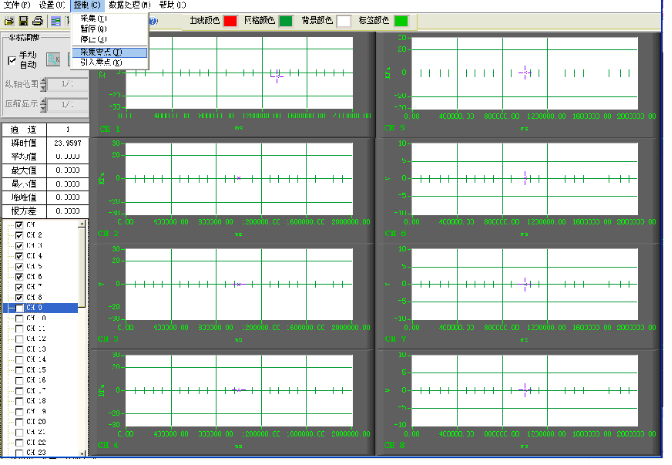The width and height of the screenshot is (672, 465).
Task: Choose 暂停 in the control menu
Action: (x=110, y=29)
